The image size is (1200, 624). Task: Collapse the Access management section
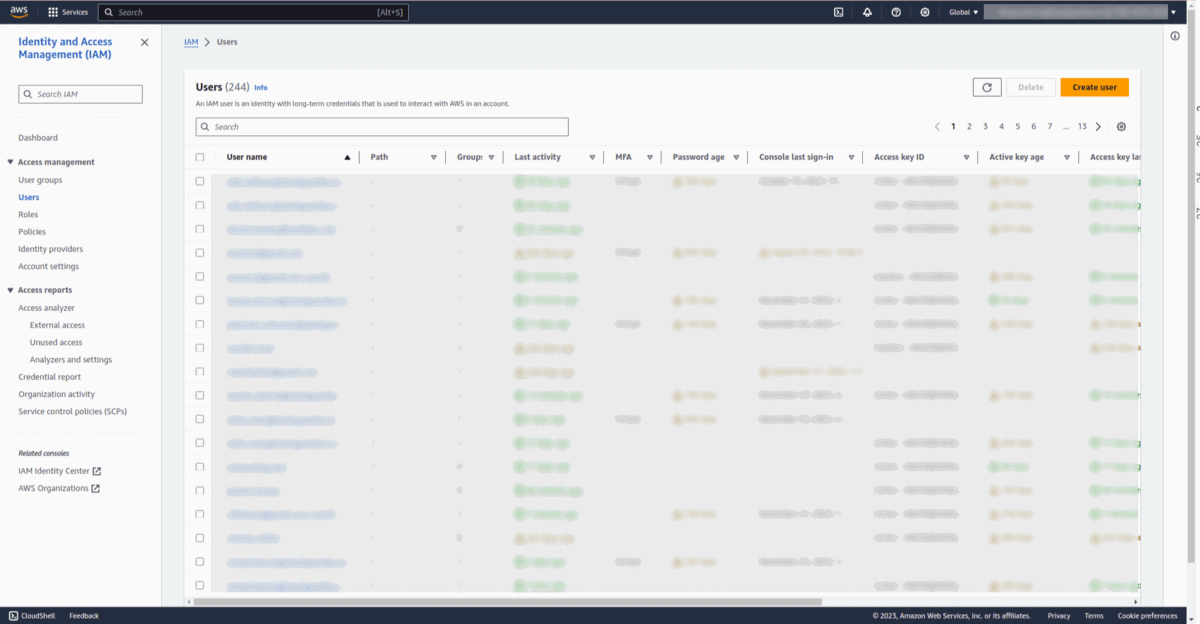[x=10, y=162]
